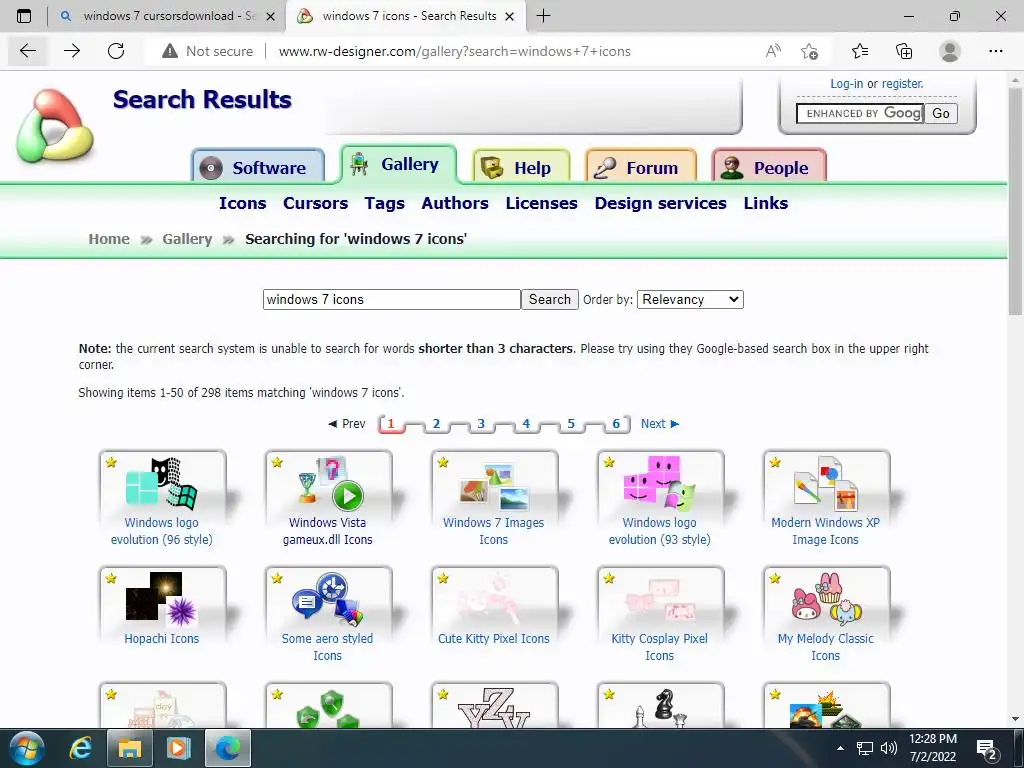
Task: Go to results page 3
Action: 481,423
